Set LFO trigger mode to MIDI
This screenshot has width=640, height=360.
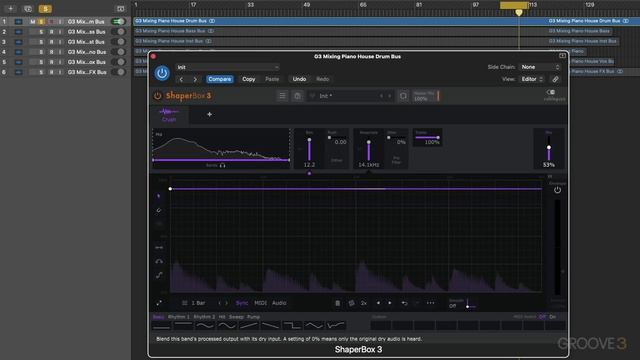(260, 303)
